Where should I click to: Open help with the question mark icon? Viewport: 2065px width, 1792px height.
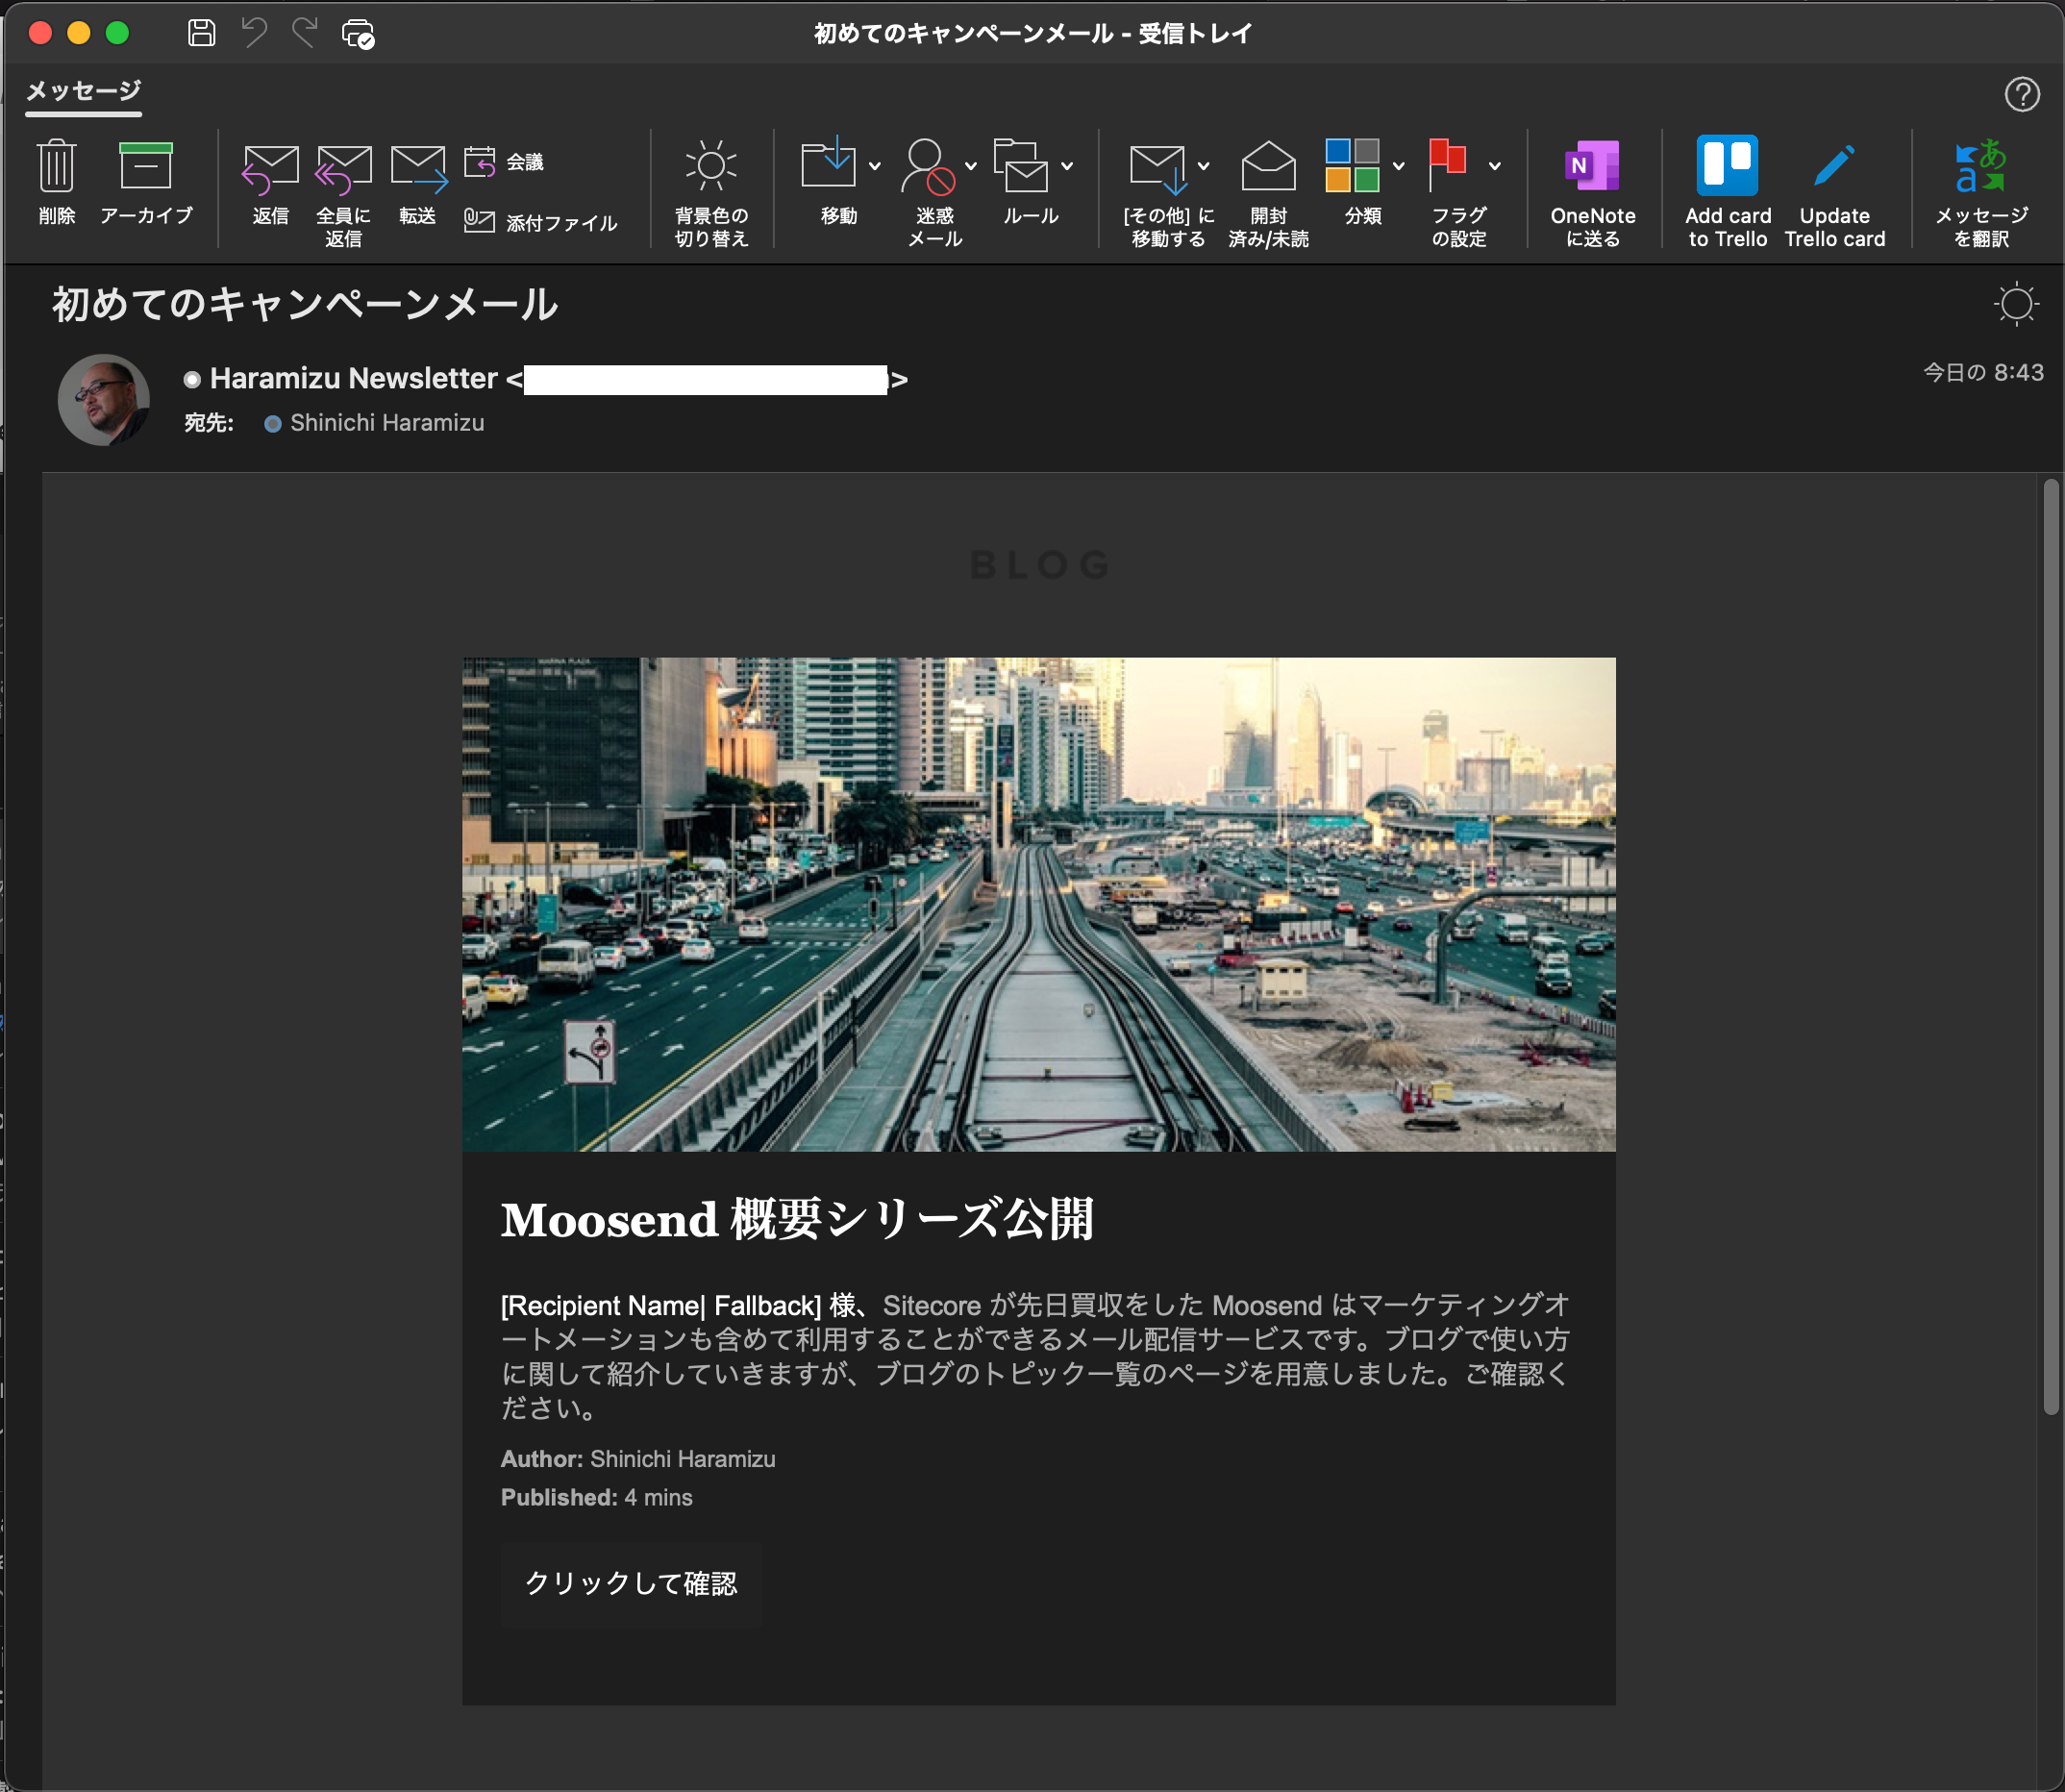click(x=2022, y=94)
